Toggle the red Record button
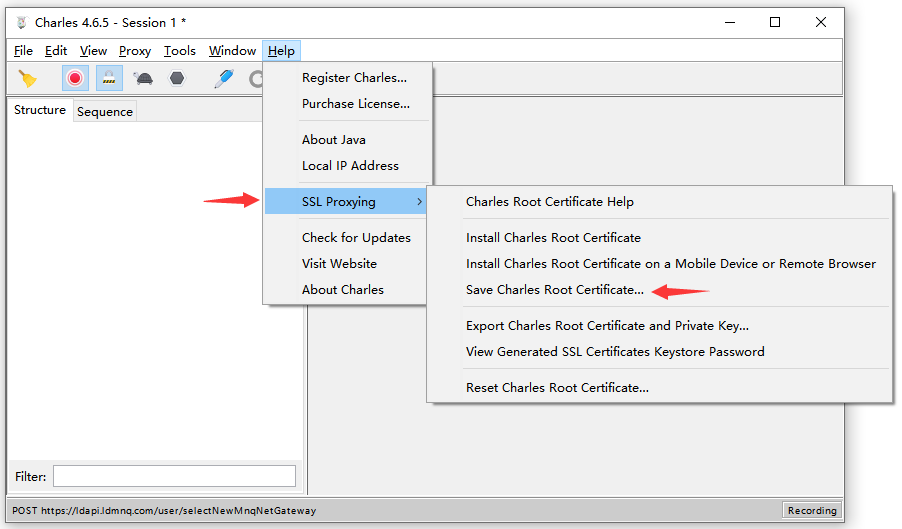Screen dimensions: 902x529 click(x=75, y=78)
